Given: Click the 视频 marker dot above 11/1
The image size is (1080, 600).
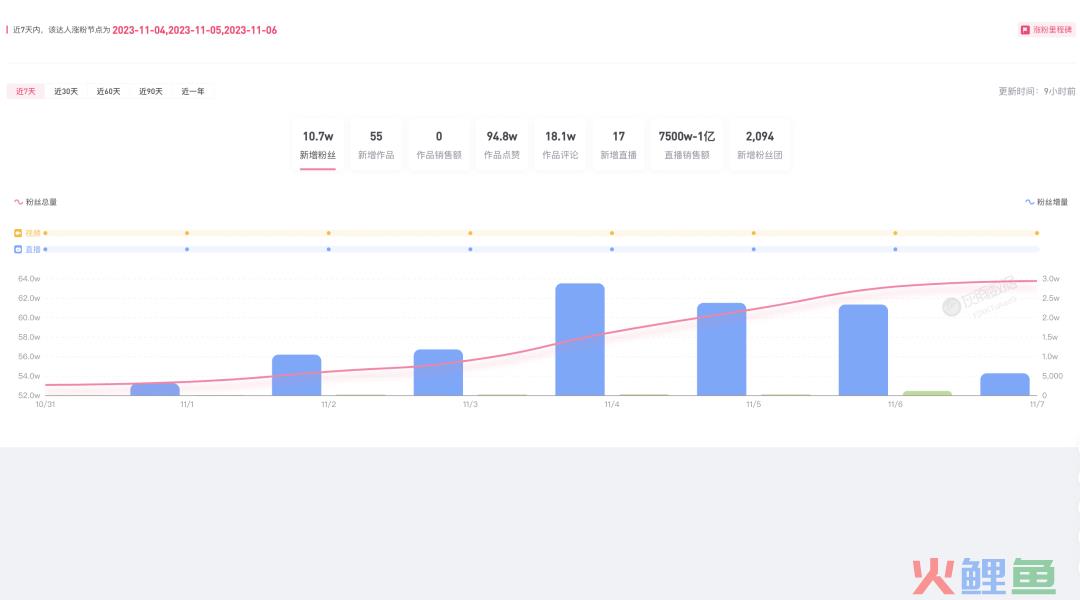Looking at the screenshot, I should (187, 233).
